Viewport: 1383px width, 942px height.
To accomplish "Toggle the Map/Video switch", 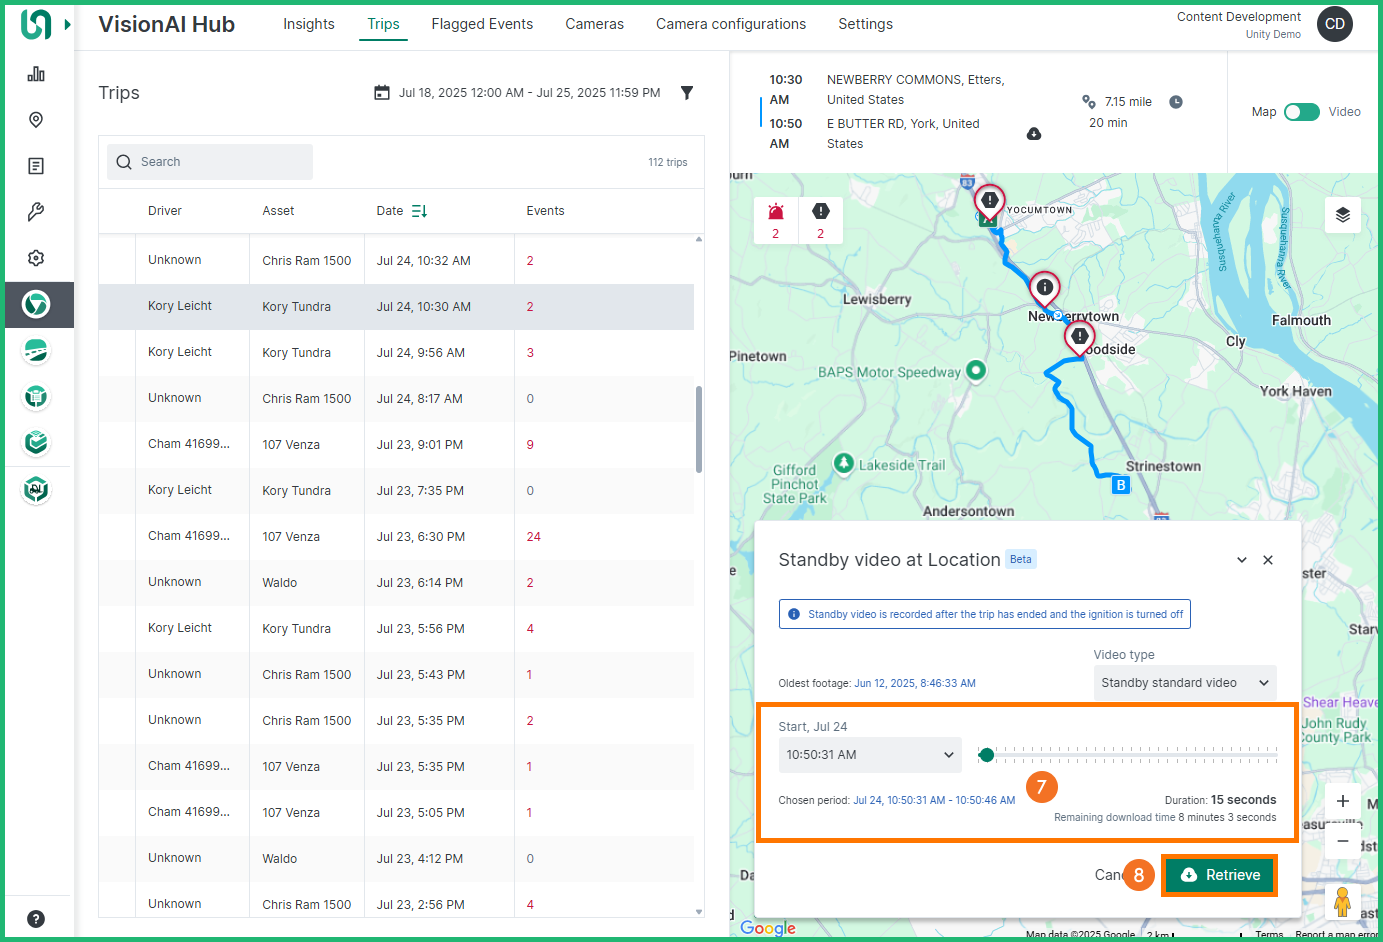I will pos(1301,112).
